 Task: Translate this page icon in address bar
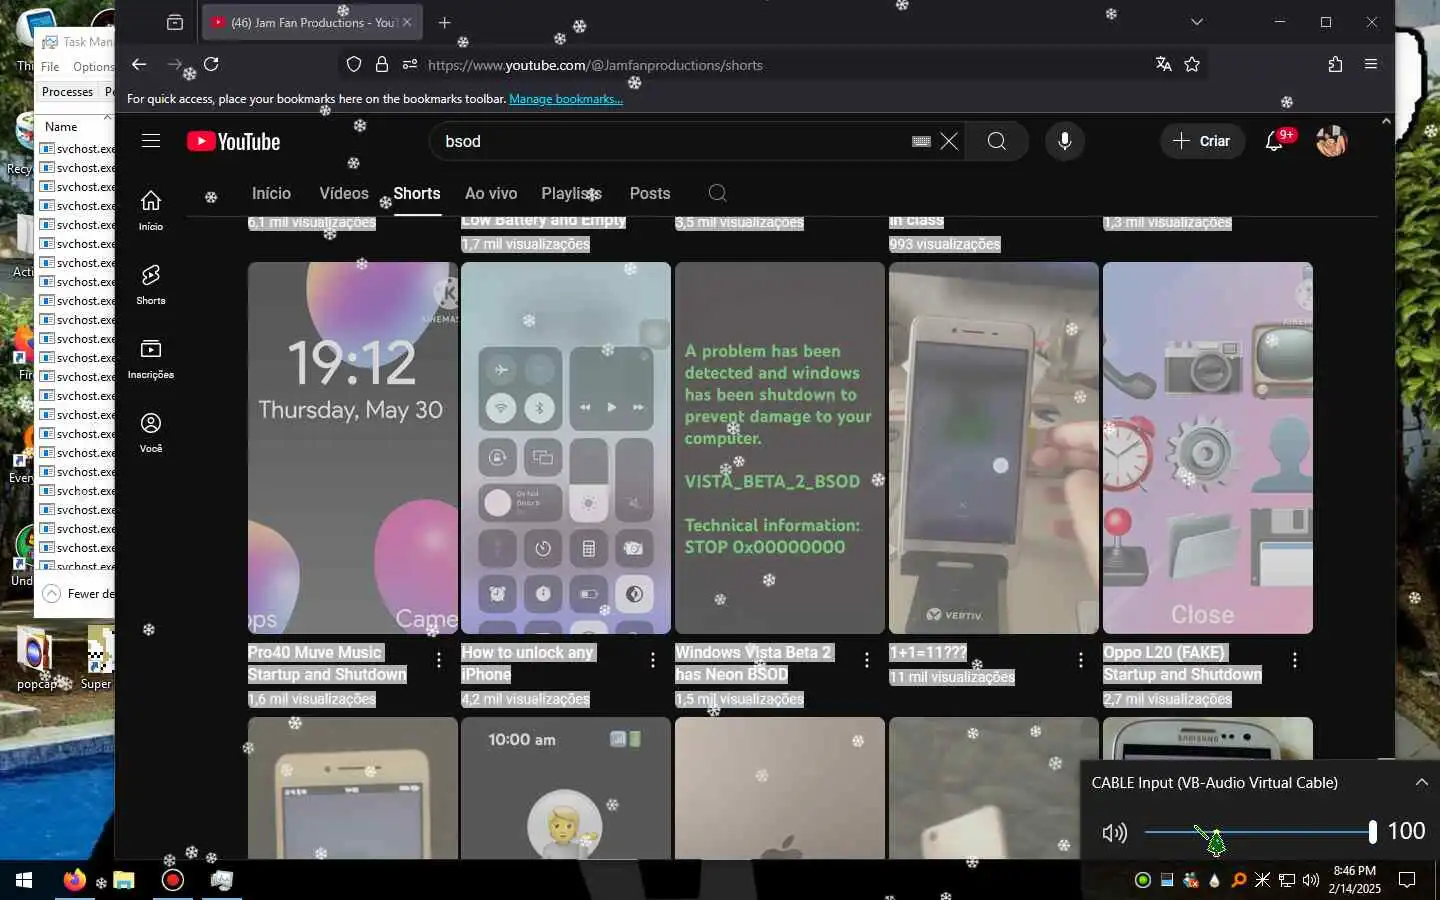coord(1163,64)
